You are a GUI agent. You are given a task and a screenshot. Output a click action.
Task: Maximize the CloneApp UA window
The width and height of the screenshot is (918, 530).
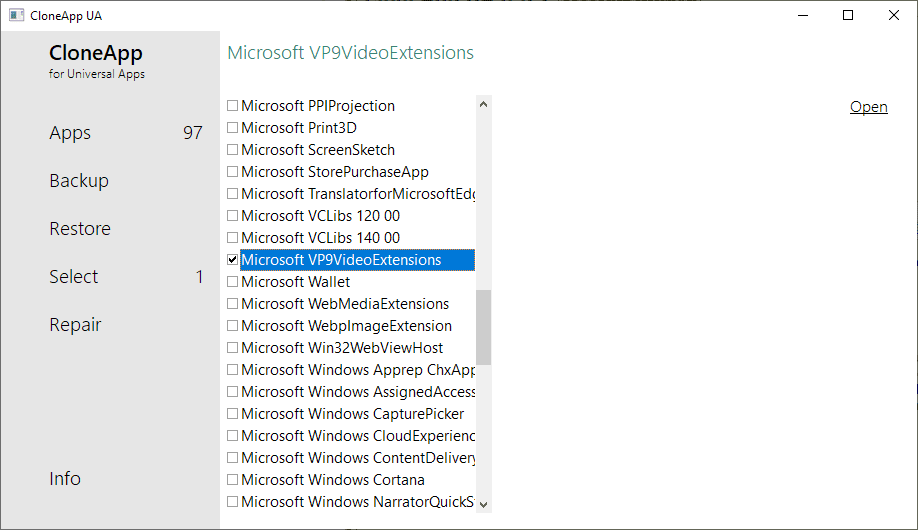[x=848, y=15]
